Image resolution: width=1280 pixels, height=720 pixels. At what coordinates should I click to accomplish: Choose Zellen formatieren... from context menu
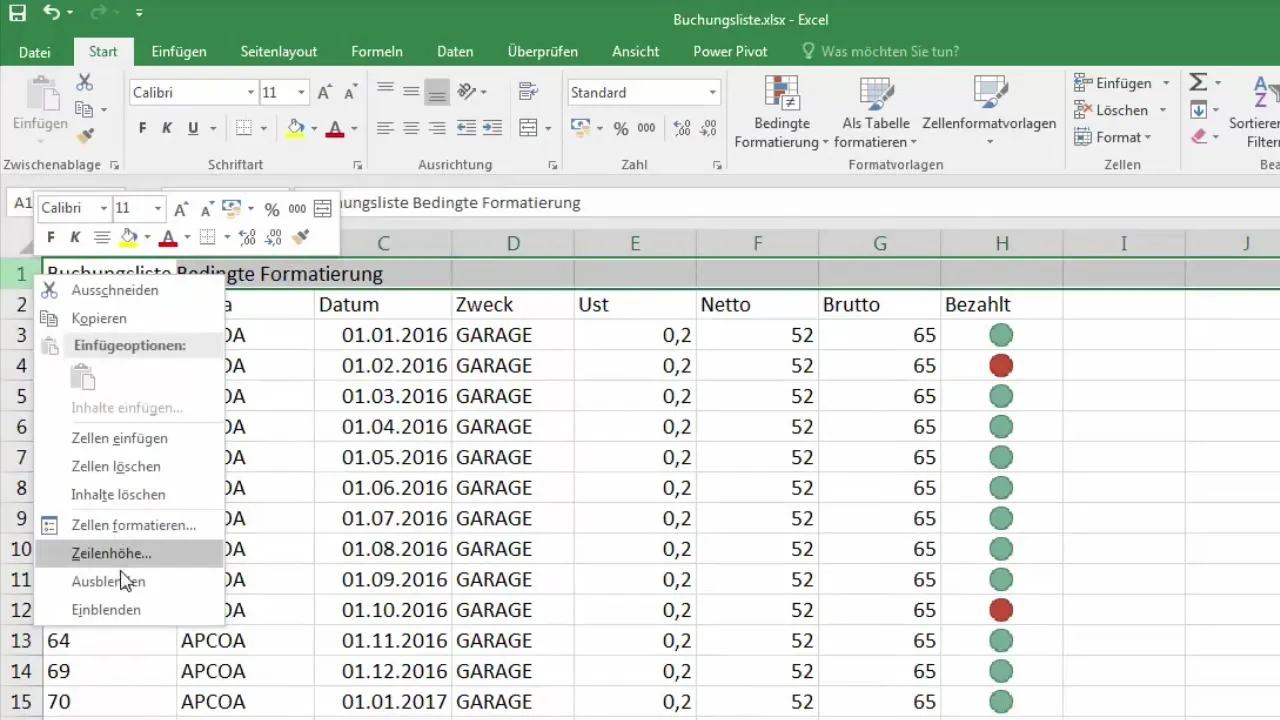129,525
